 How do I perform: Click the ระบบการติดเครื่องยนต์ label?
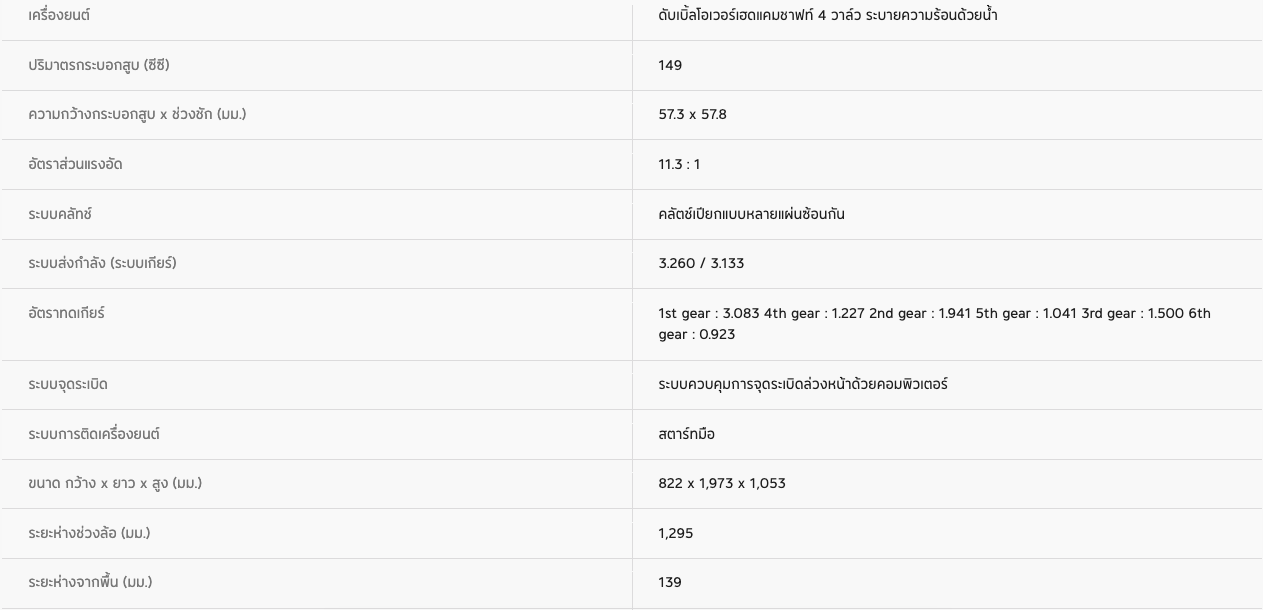click(x=94, y=434)
